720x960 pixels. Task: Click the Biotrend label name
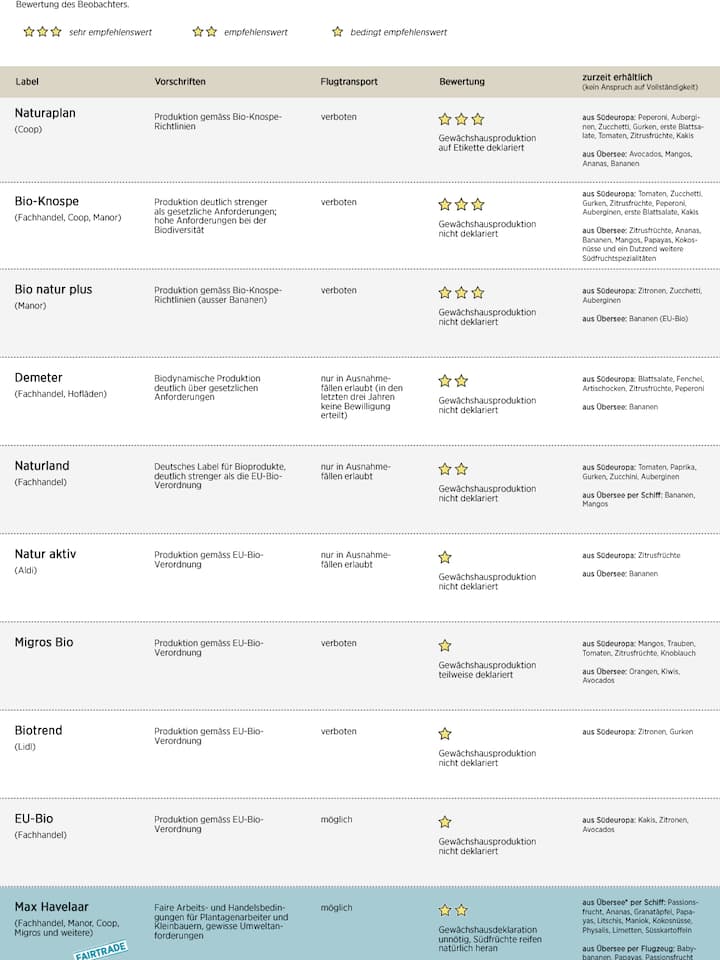click(x=38, y=730)
